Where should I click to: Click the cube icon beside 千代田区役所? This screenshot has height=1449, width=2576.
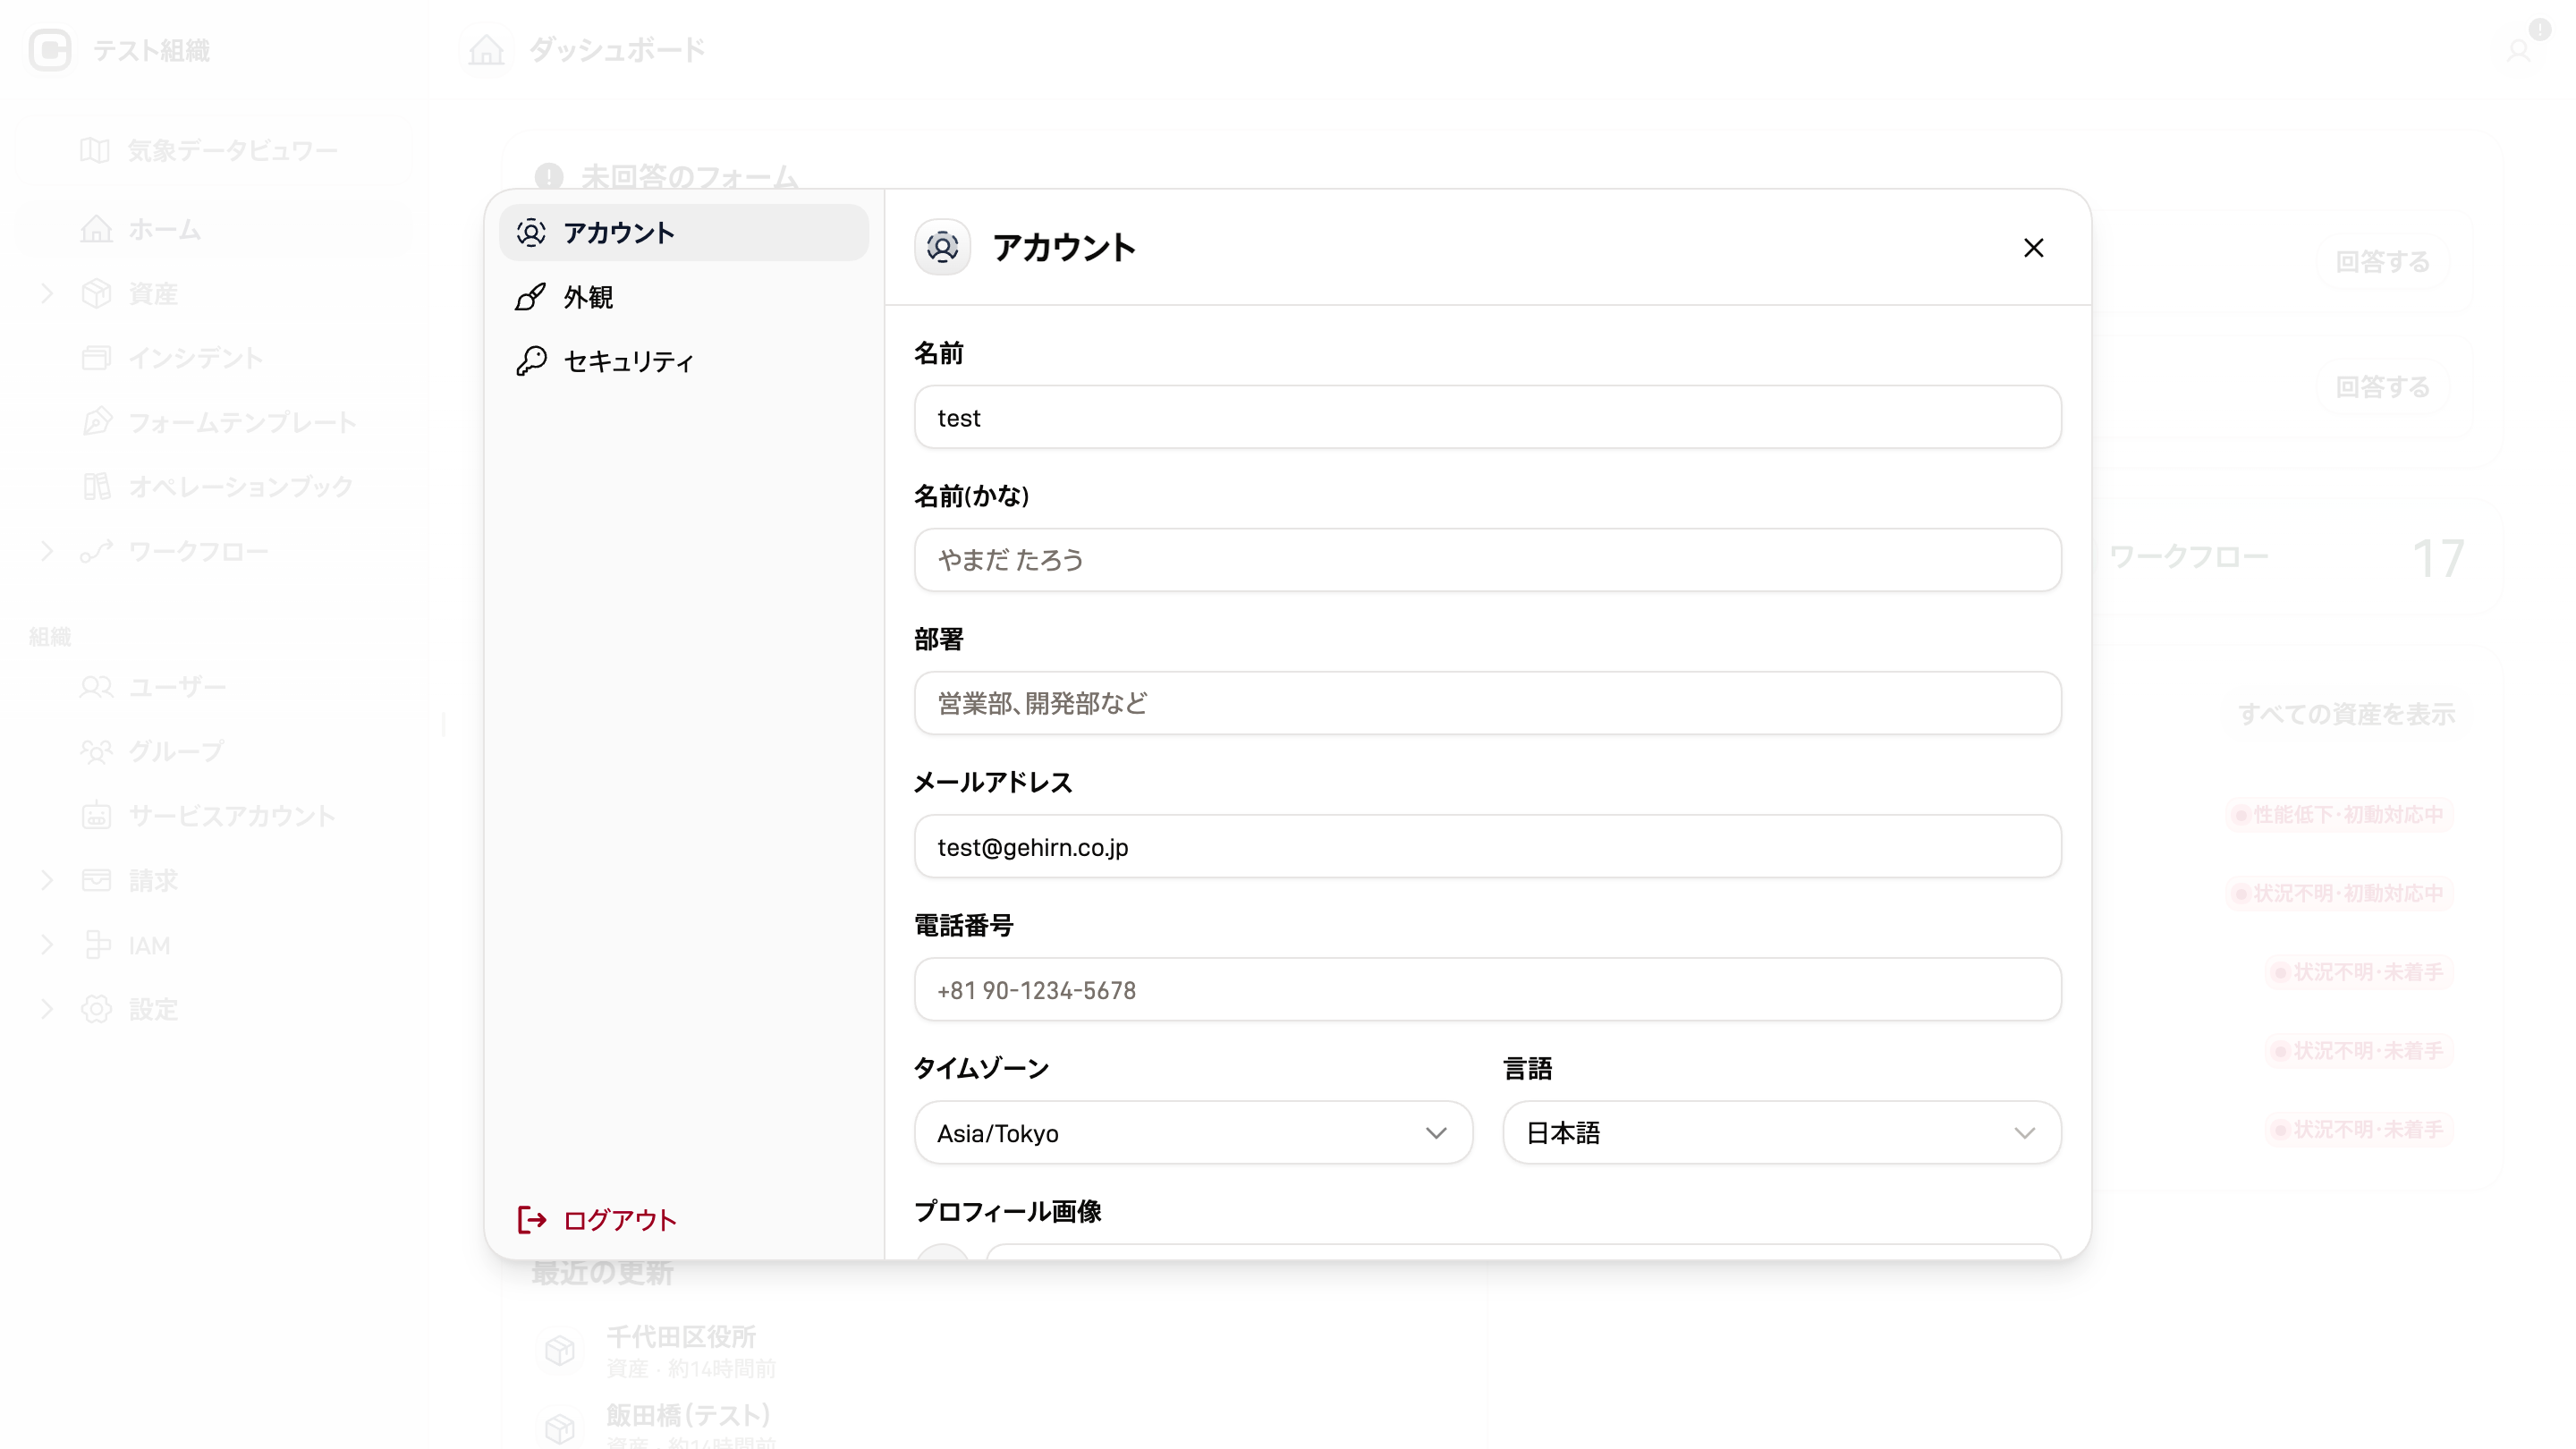click(560, 1350)
